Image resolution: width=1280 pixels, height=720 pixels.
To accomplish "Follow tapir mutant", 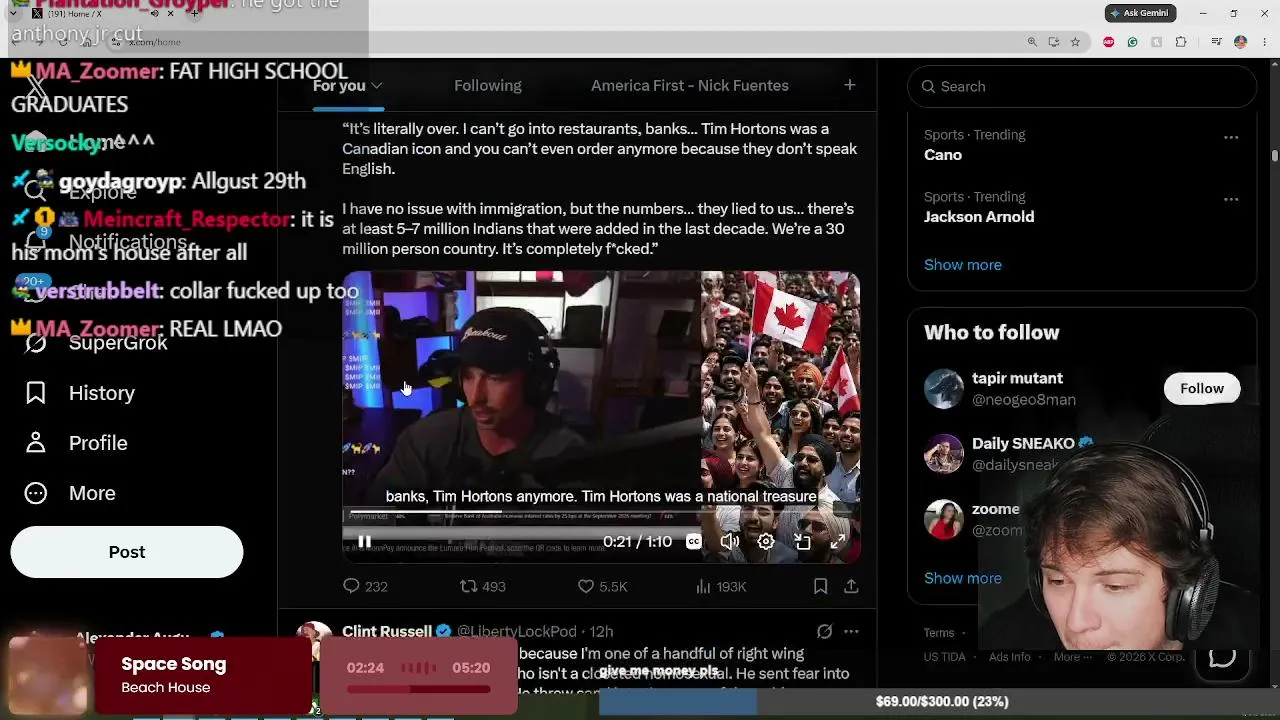I will tap(1202, 388).
